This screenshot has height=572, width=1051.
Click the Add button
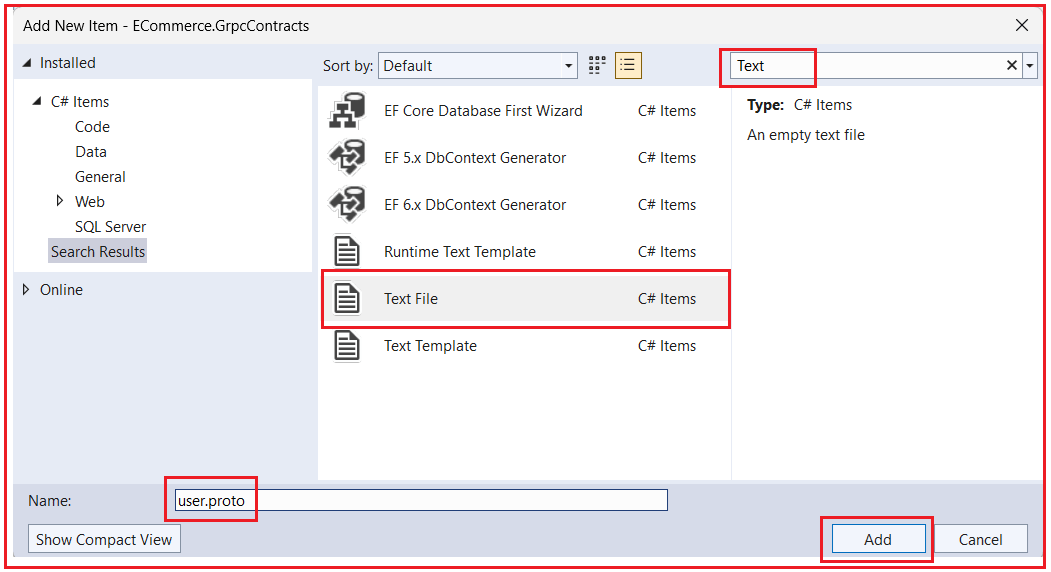[878, 539]
